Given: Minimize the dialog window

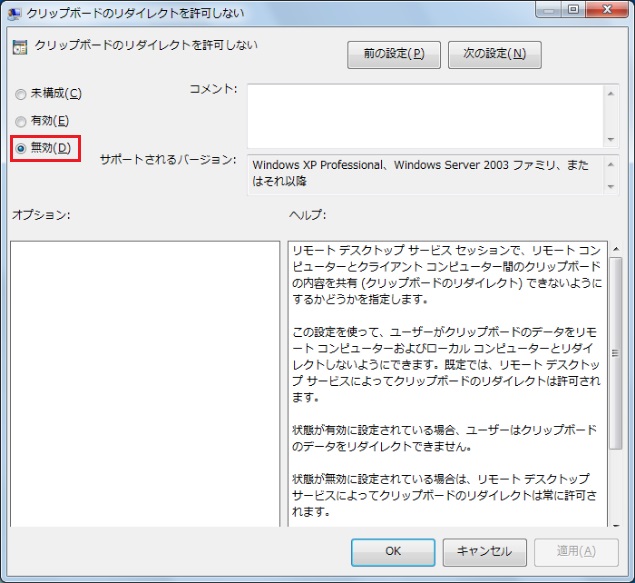Looking at the screenshot, I should pos(549,9).
